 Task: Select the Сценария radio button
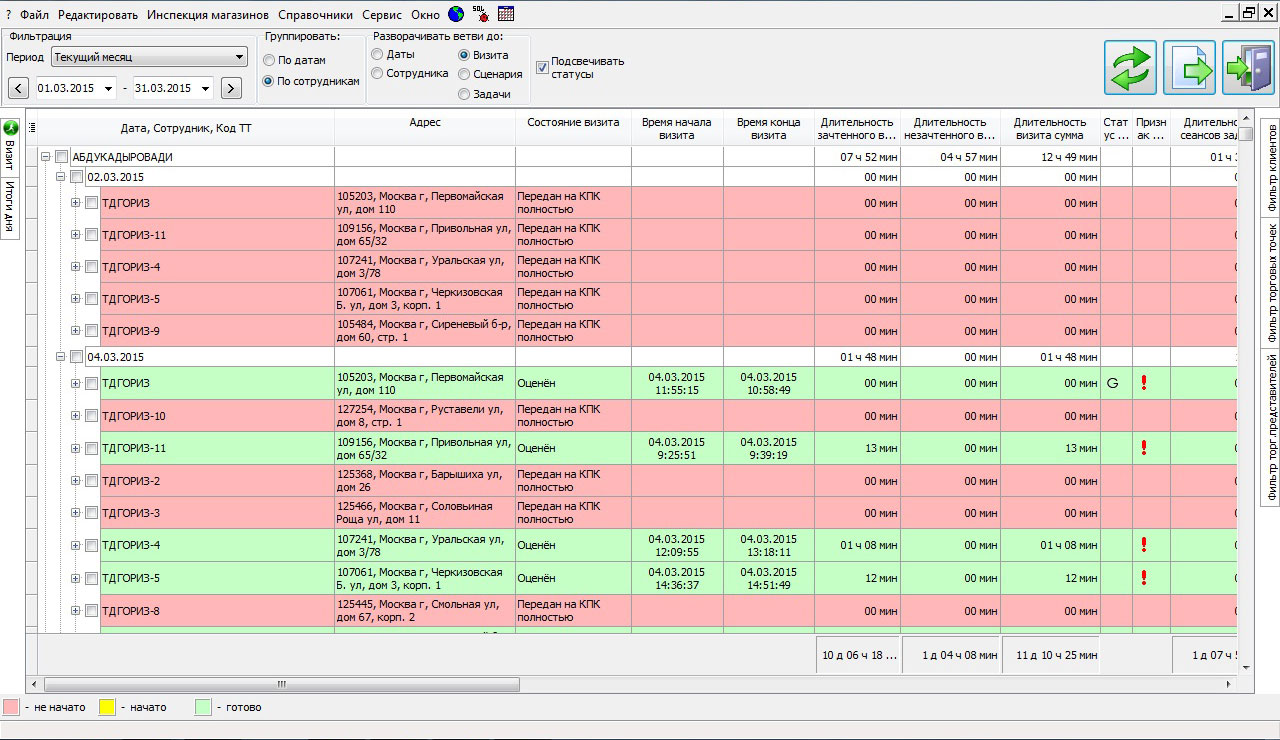pos(464,74)
